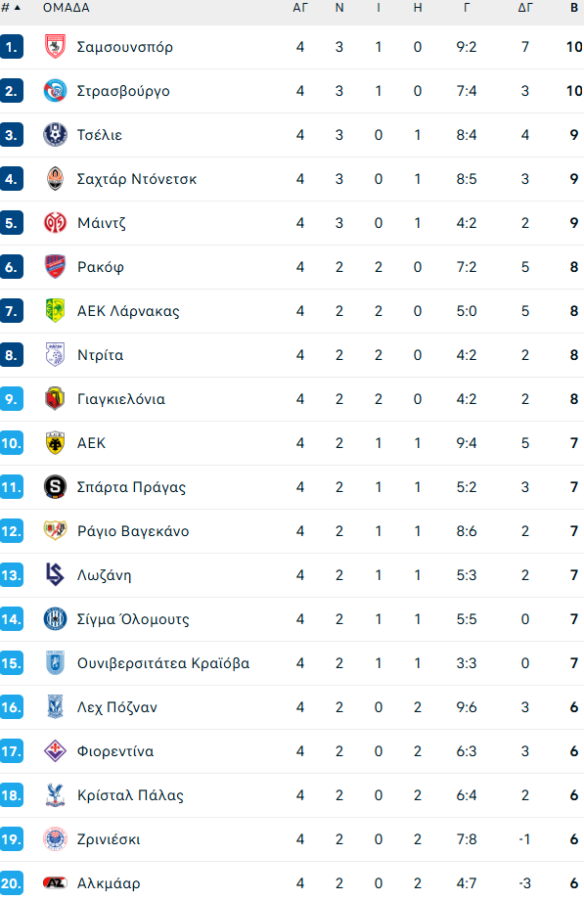Click the Σαμσουνσπόρ team crest

[55, 46]
